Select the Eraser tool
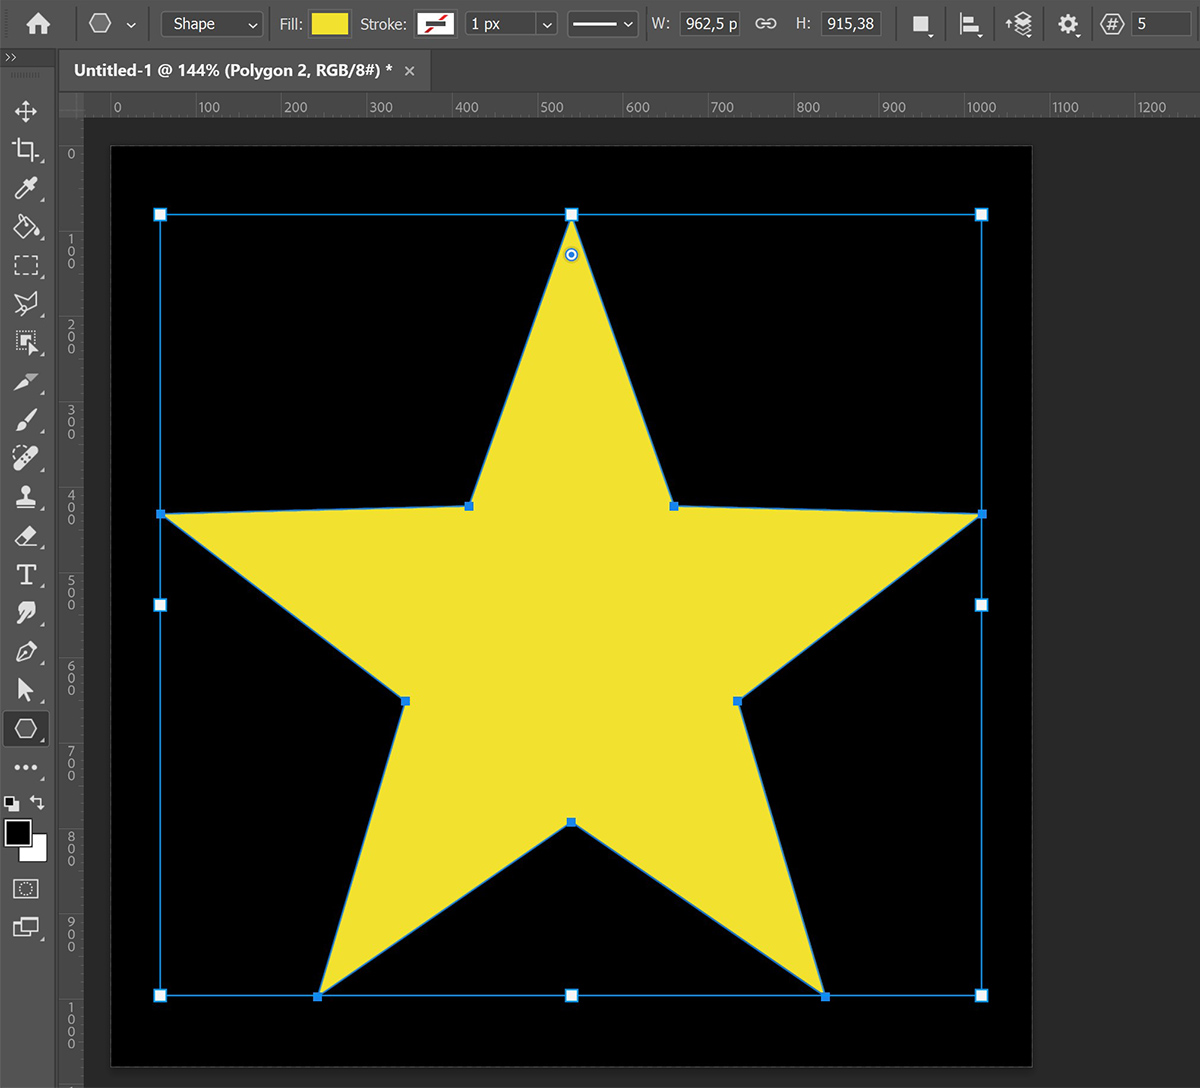The width and height of the screenshot is (1200, 1088). tap(25, 536)
